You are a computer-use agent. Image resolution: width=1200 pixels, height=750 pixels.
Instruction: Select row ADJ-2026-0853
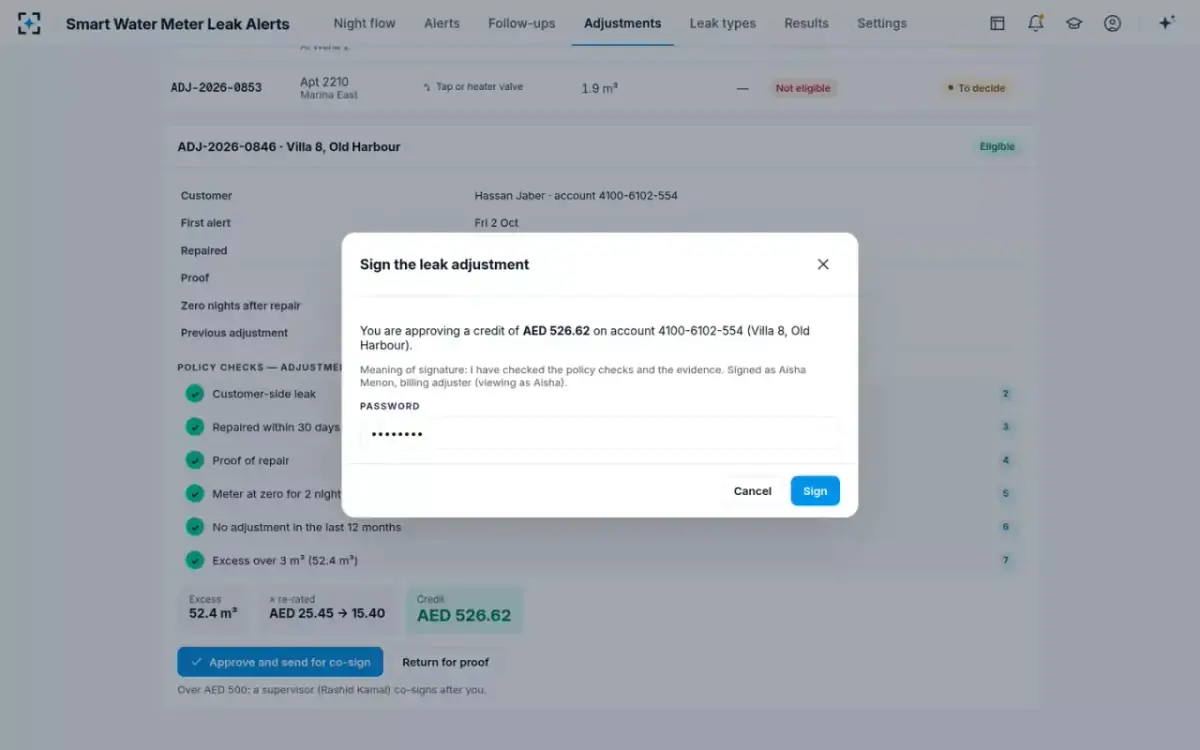[x=600, y=88]
